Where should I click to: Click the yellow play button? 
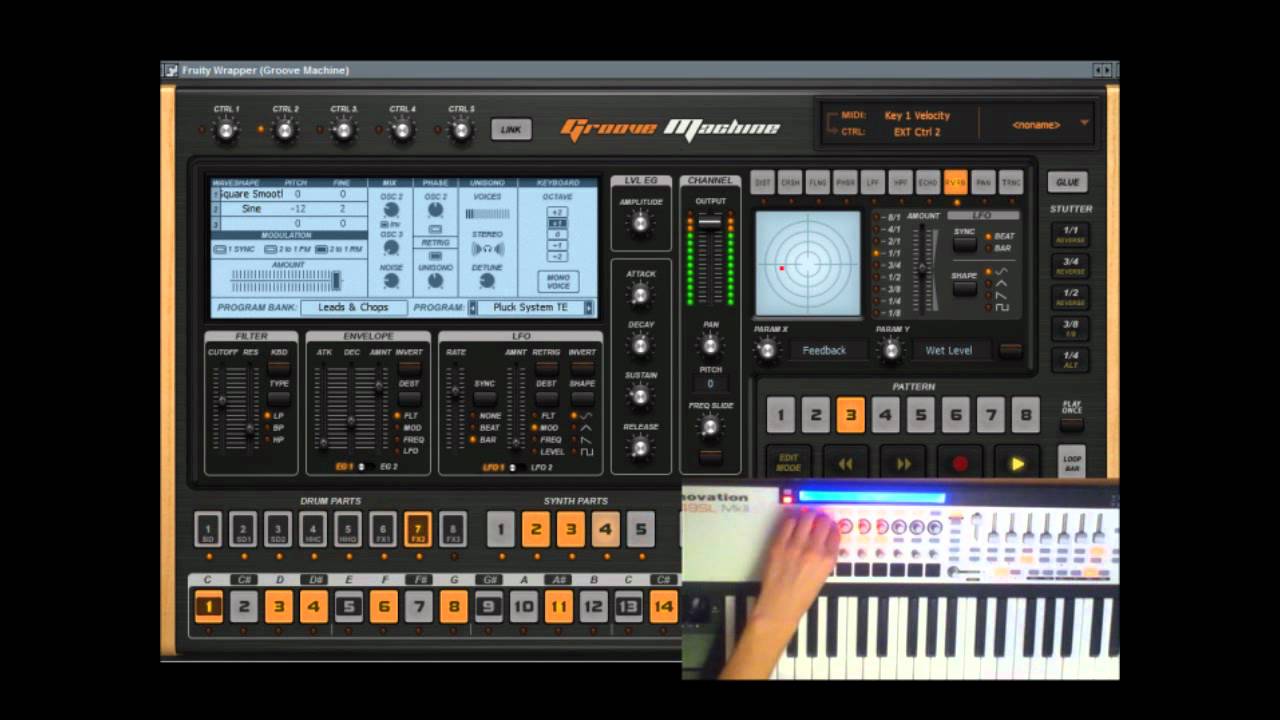1018,464
